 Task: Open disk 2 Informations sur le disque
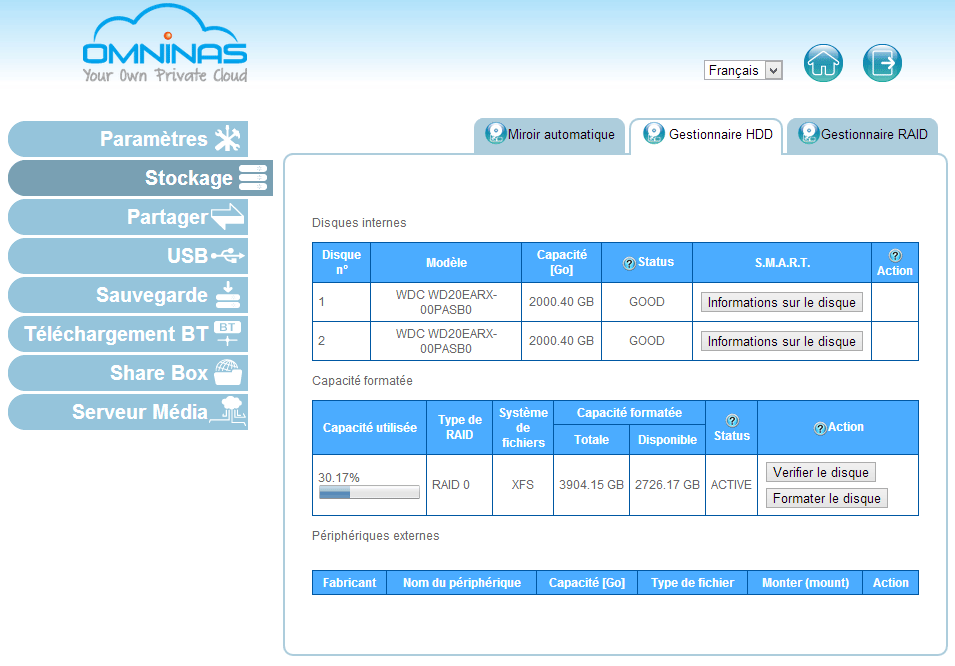(781, 341)
